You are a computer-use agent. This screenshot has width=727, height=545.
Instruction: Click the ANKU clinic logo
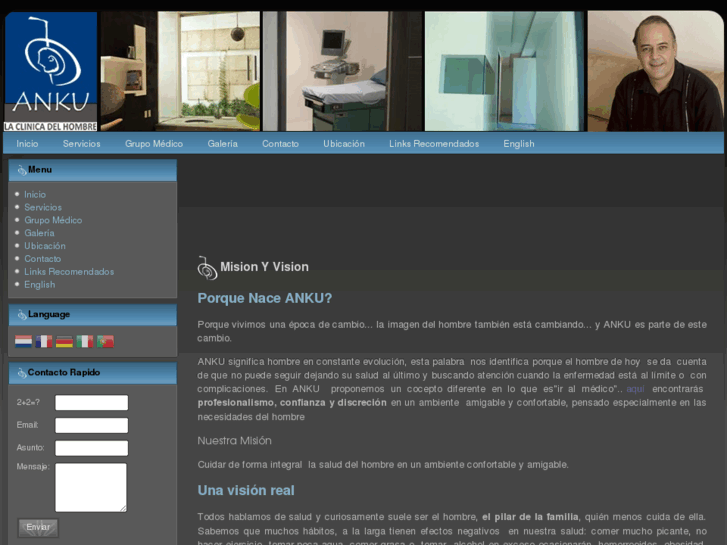51,71
